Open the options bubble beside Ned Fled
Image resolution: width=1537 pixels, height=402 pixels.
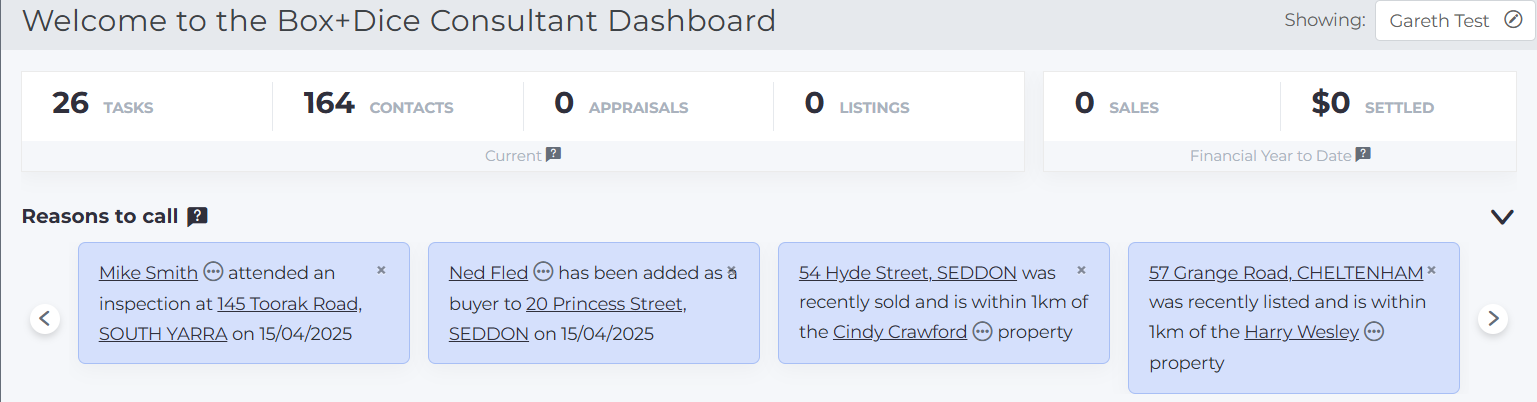pos(543,272)
